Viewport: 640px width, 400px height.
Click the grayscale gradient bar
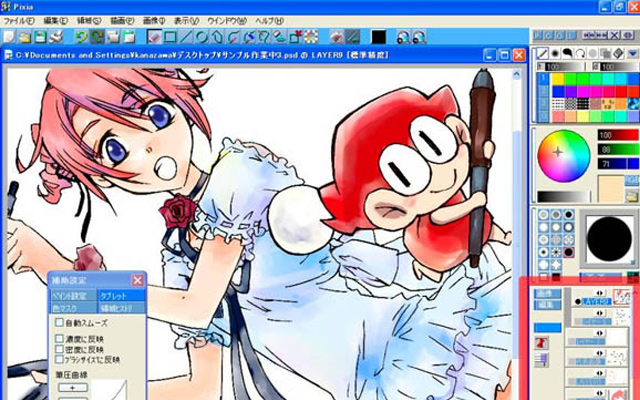(x=563, y=197)
